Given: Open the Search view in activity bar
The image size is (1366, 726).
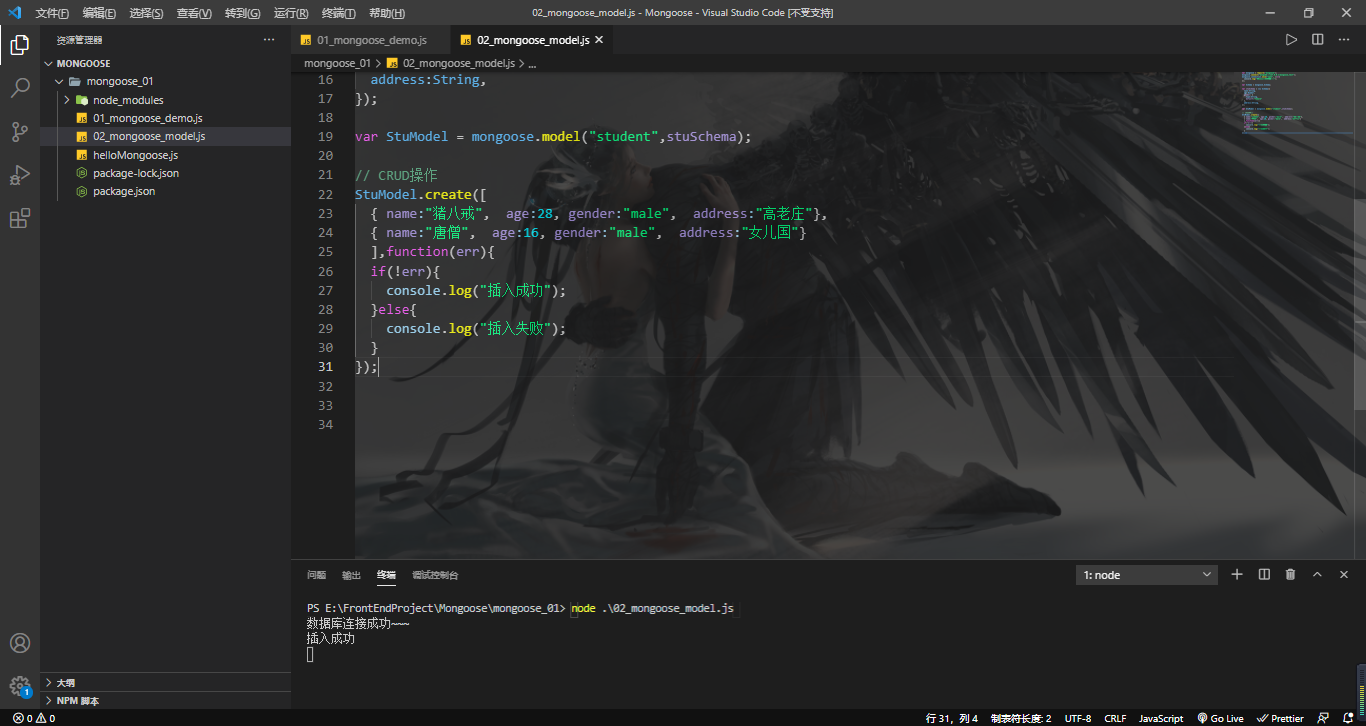Looking at the screenshot, I should coord(20,88).
